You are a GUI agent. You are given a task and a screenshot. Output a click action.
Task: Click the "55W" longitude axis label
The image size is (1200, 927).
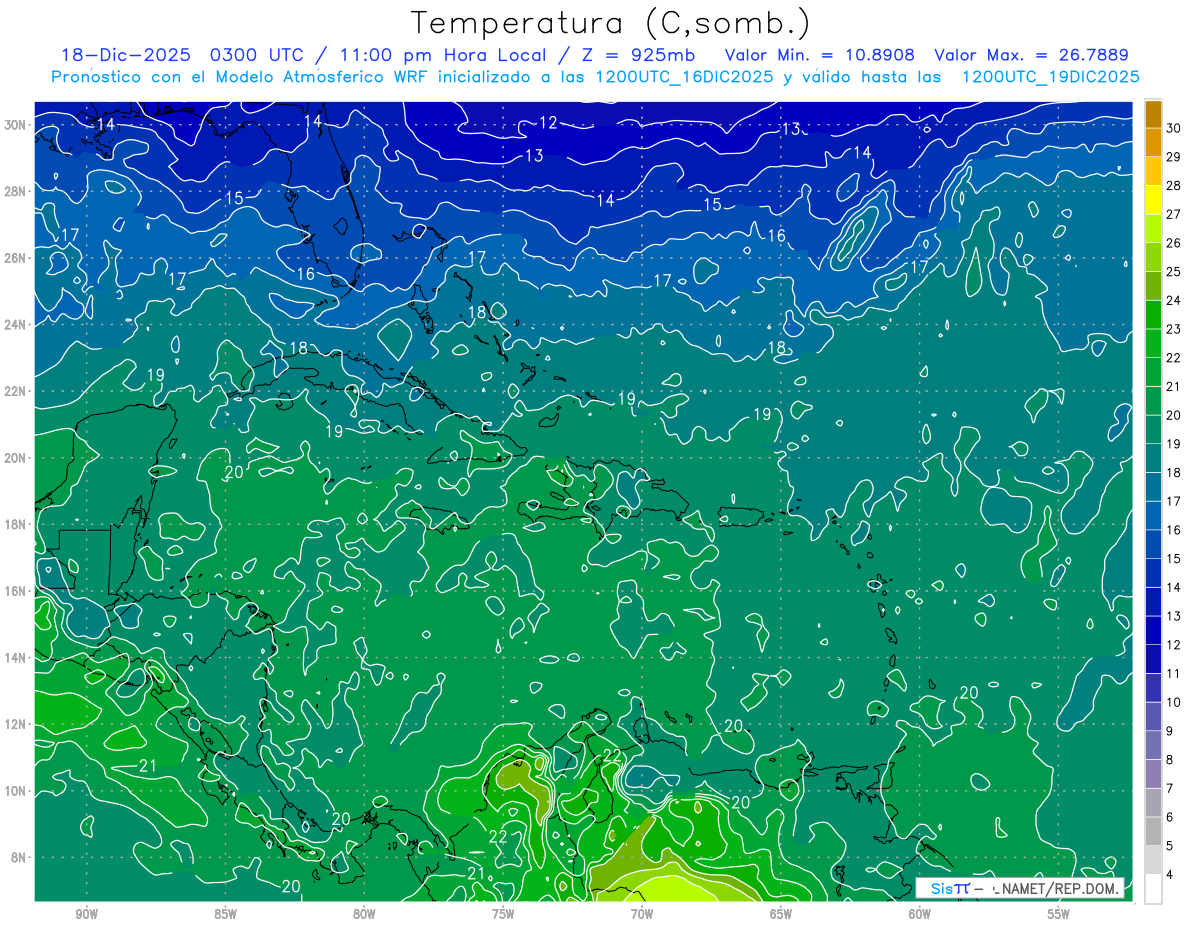(x=1059, y=914)
